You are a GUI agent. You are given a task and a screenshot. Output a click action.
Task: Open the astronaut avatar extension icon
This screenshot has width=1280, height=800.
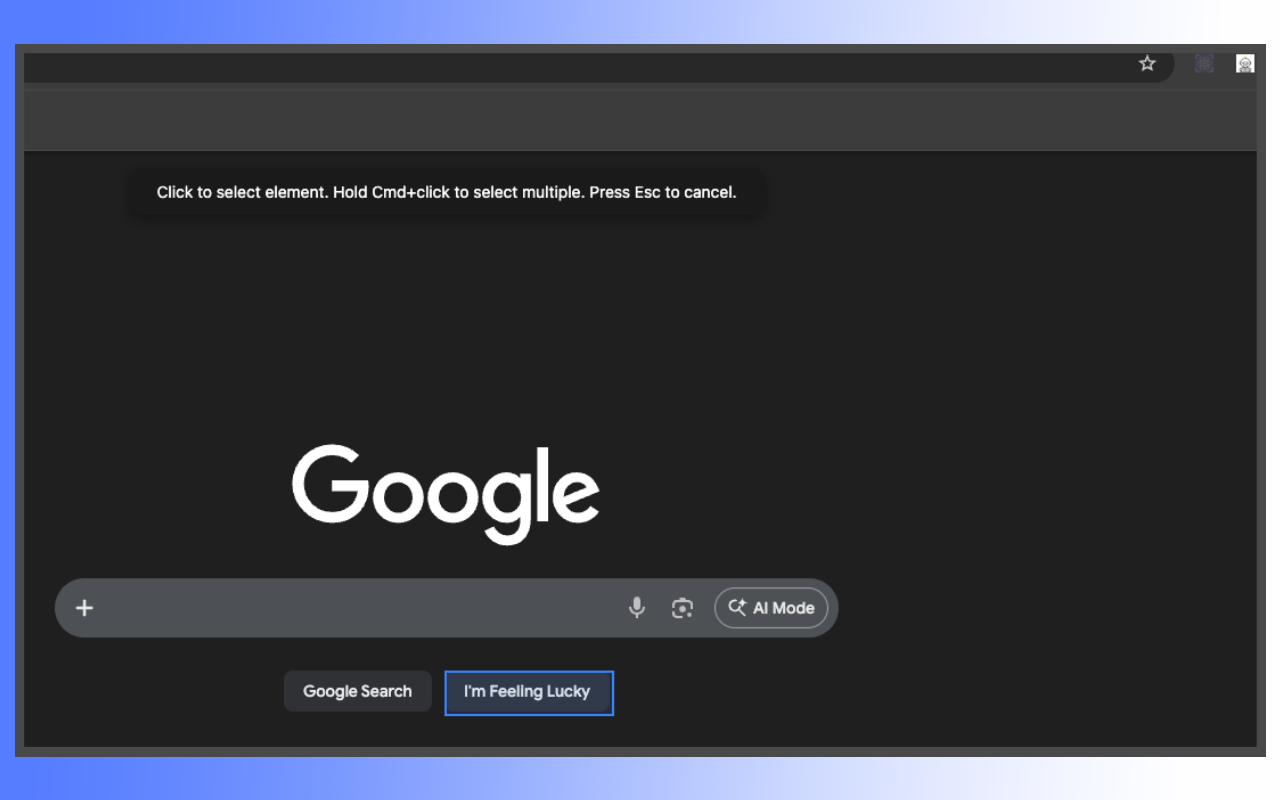pyautogui.click(x=1245, y=64)
